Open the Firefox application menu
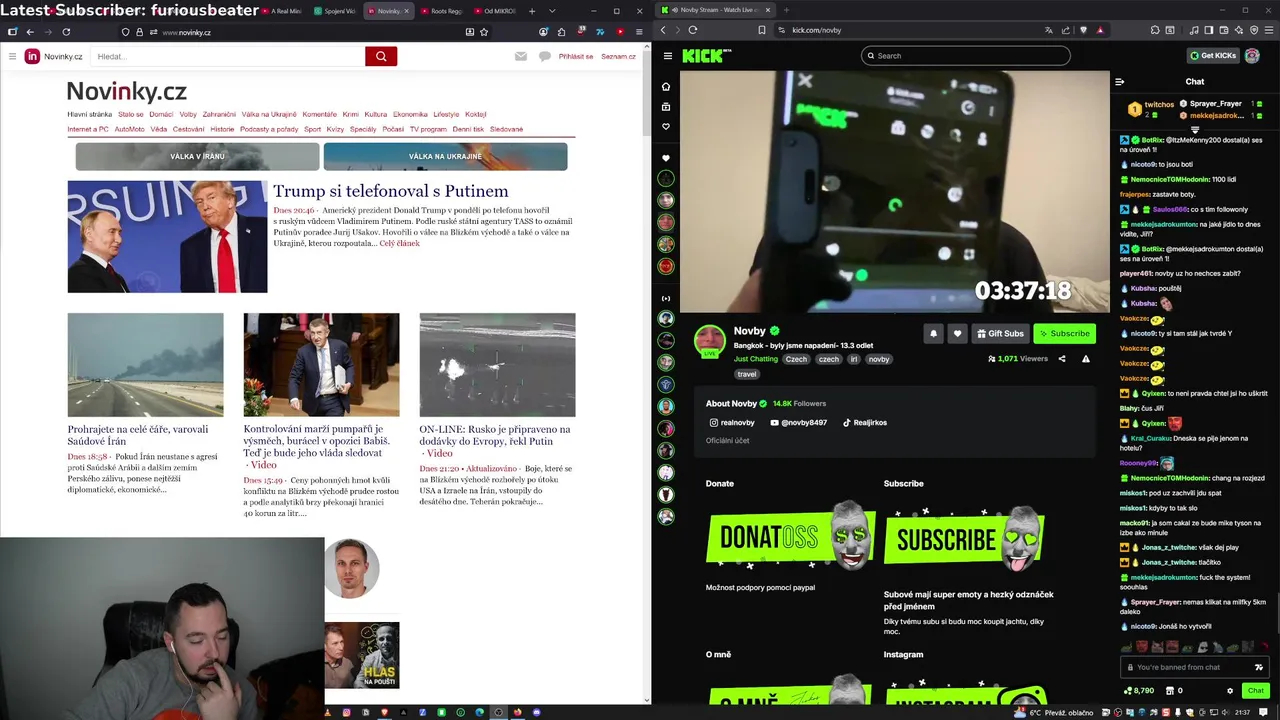The height and width of the screenshot is (720, 1280). click(x=637, y=32)
